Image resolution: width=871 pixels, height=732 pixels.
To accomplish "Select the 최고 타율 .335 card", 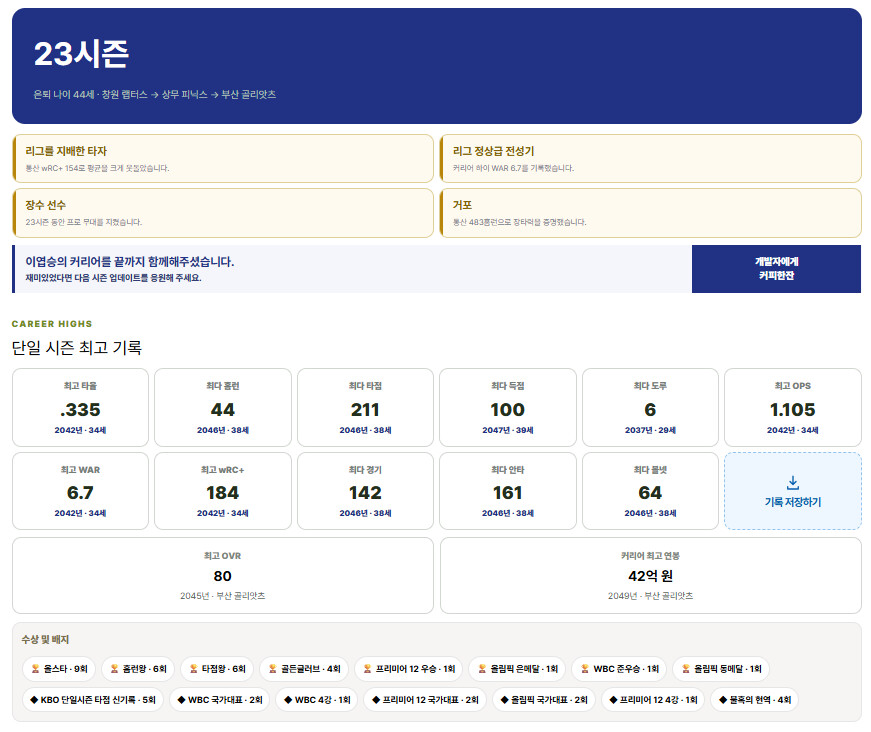I will point(81,407).
